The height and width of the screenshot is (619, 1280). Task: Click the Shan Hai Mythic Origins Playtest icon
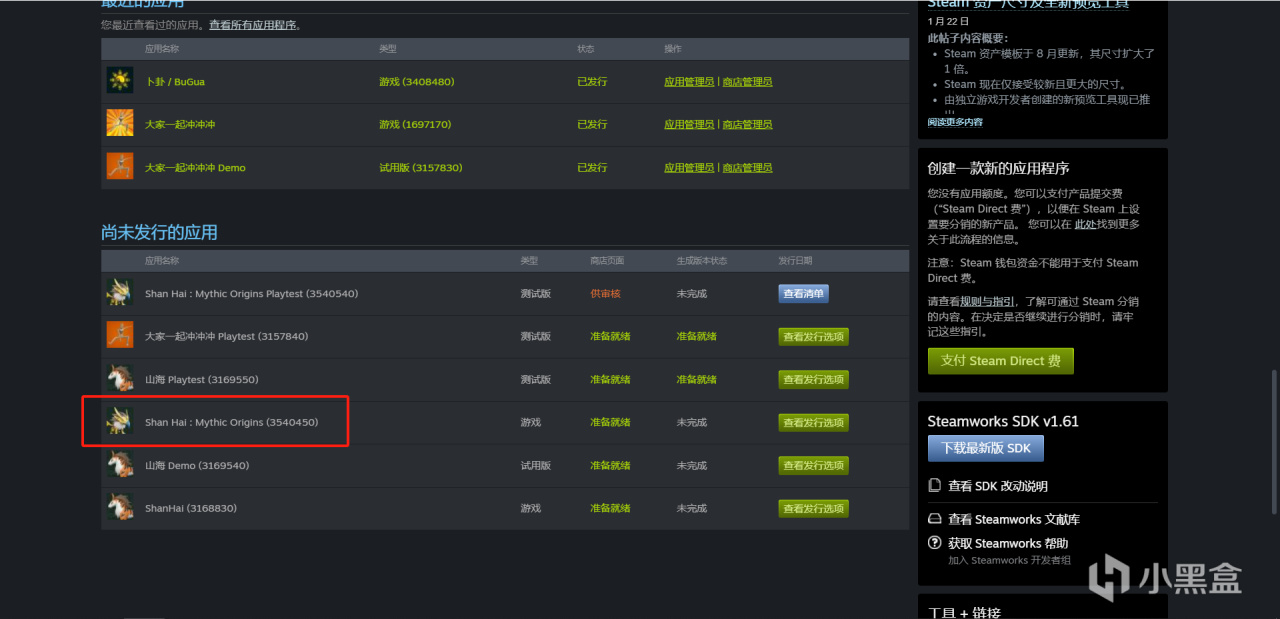click(x=120, y=293)
